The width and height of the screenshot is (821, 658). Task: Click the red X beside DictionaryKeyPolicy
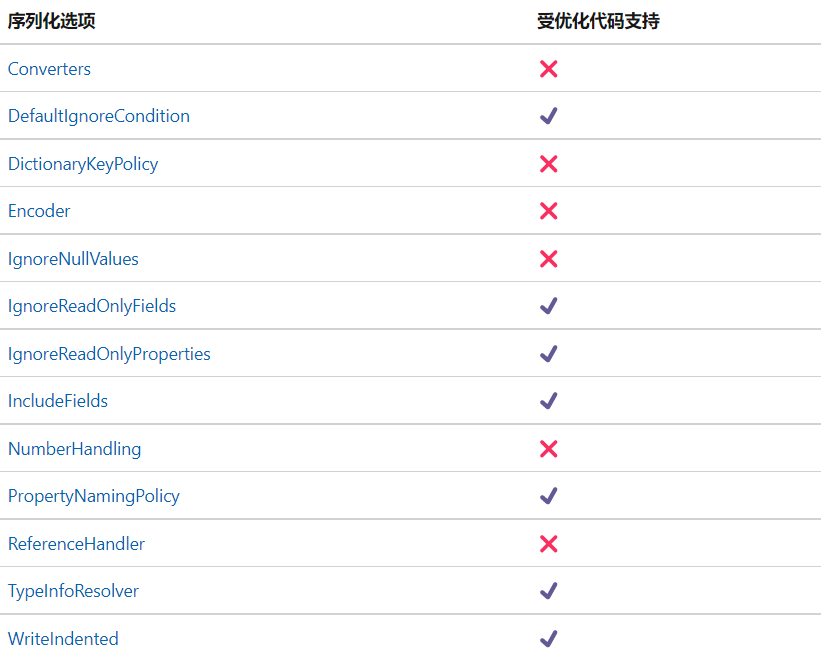(548, 164)
